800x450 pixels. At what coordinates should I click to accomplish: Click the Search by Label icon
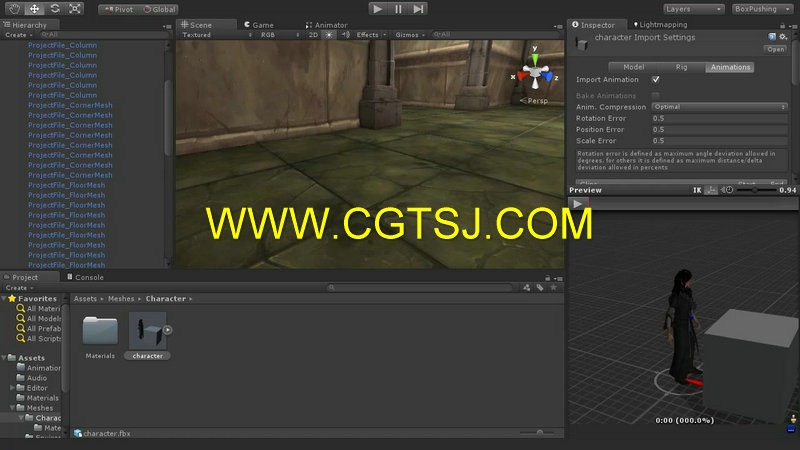[540, 288]
